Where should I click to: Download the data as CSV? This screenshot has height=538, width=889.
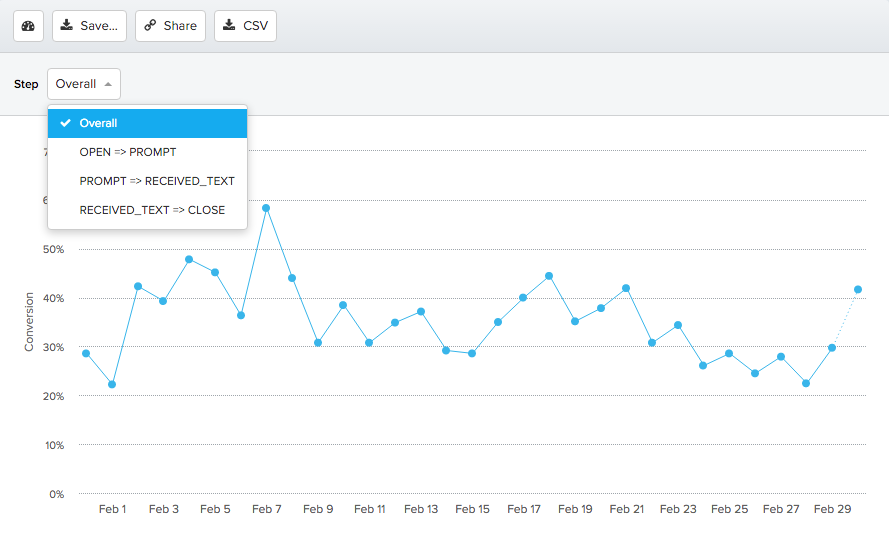pos(245,26)
